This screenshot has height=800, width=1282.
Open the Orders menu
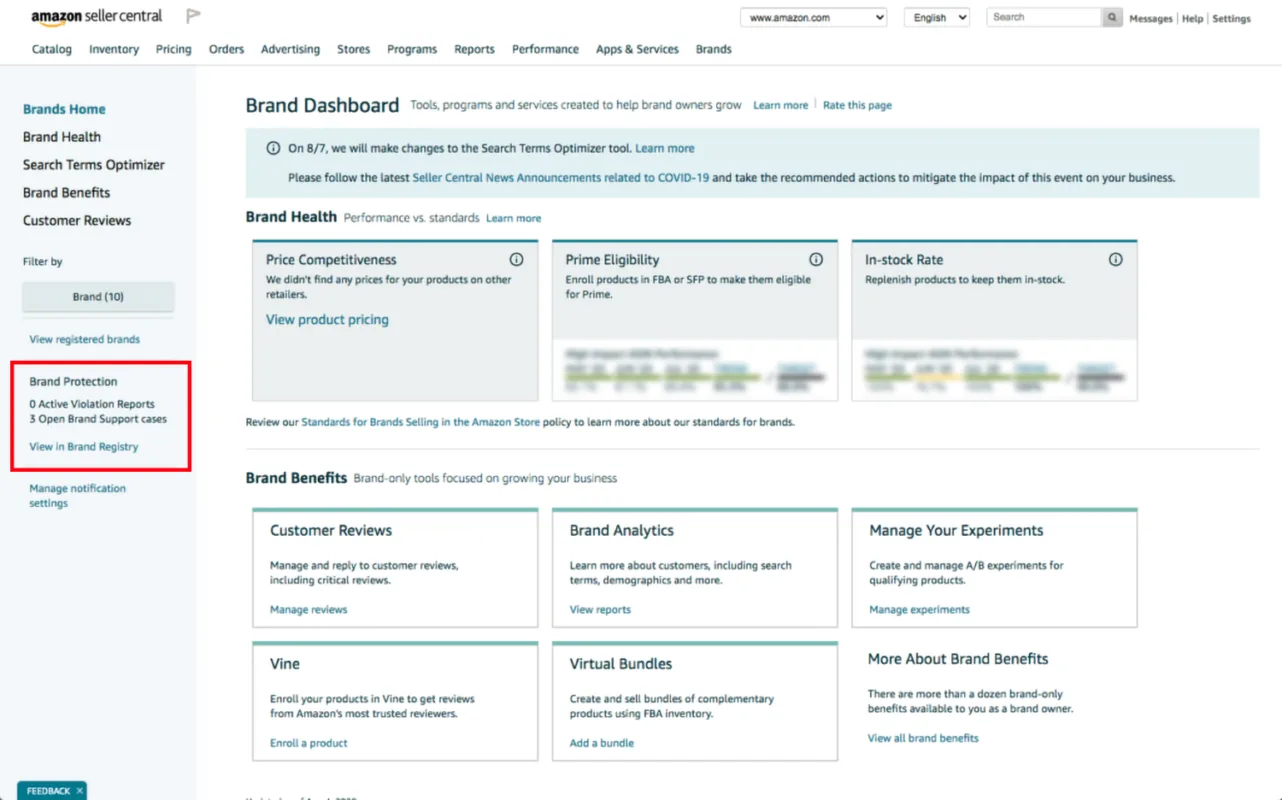tap(227, 49)
